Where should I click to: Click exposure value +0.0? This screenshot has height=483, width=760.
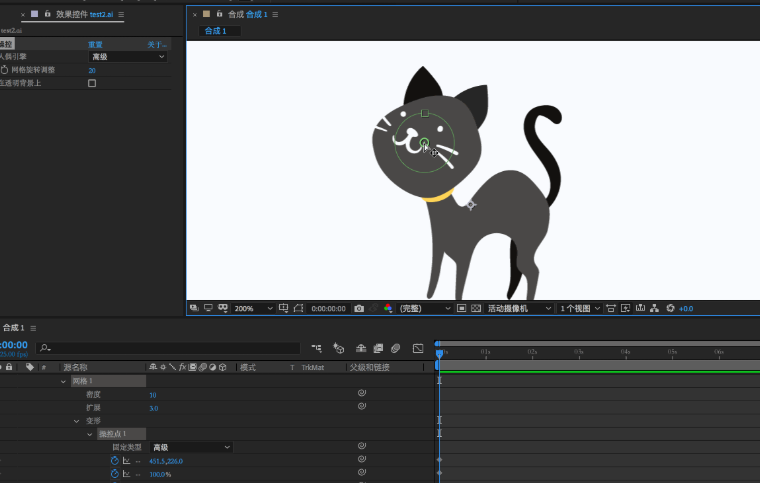point(686,309)
